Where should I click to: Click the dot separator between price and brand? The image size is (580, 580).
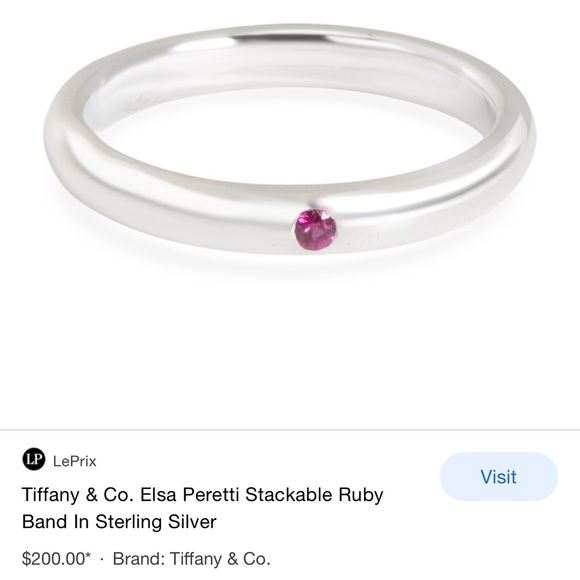tap(102, 560)
